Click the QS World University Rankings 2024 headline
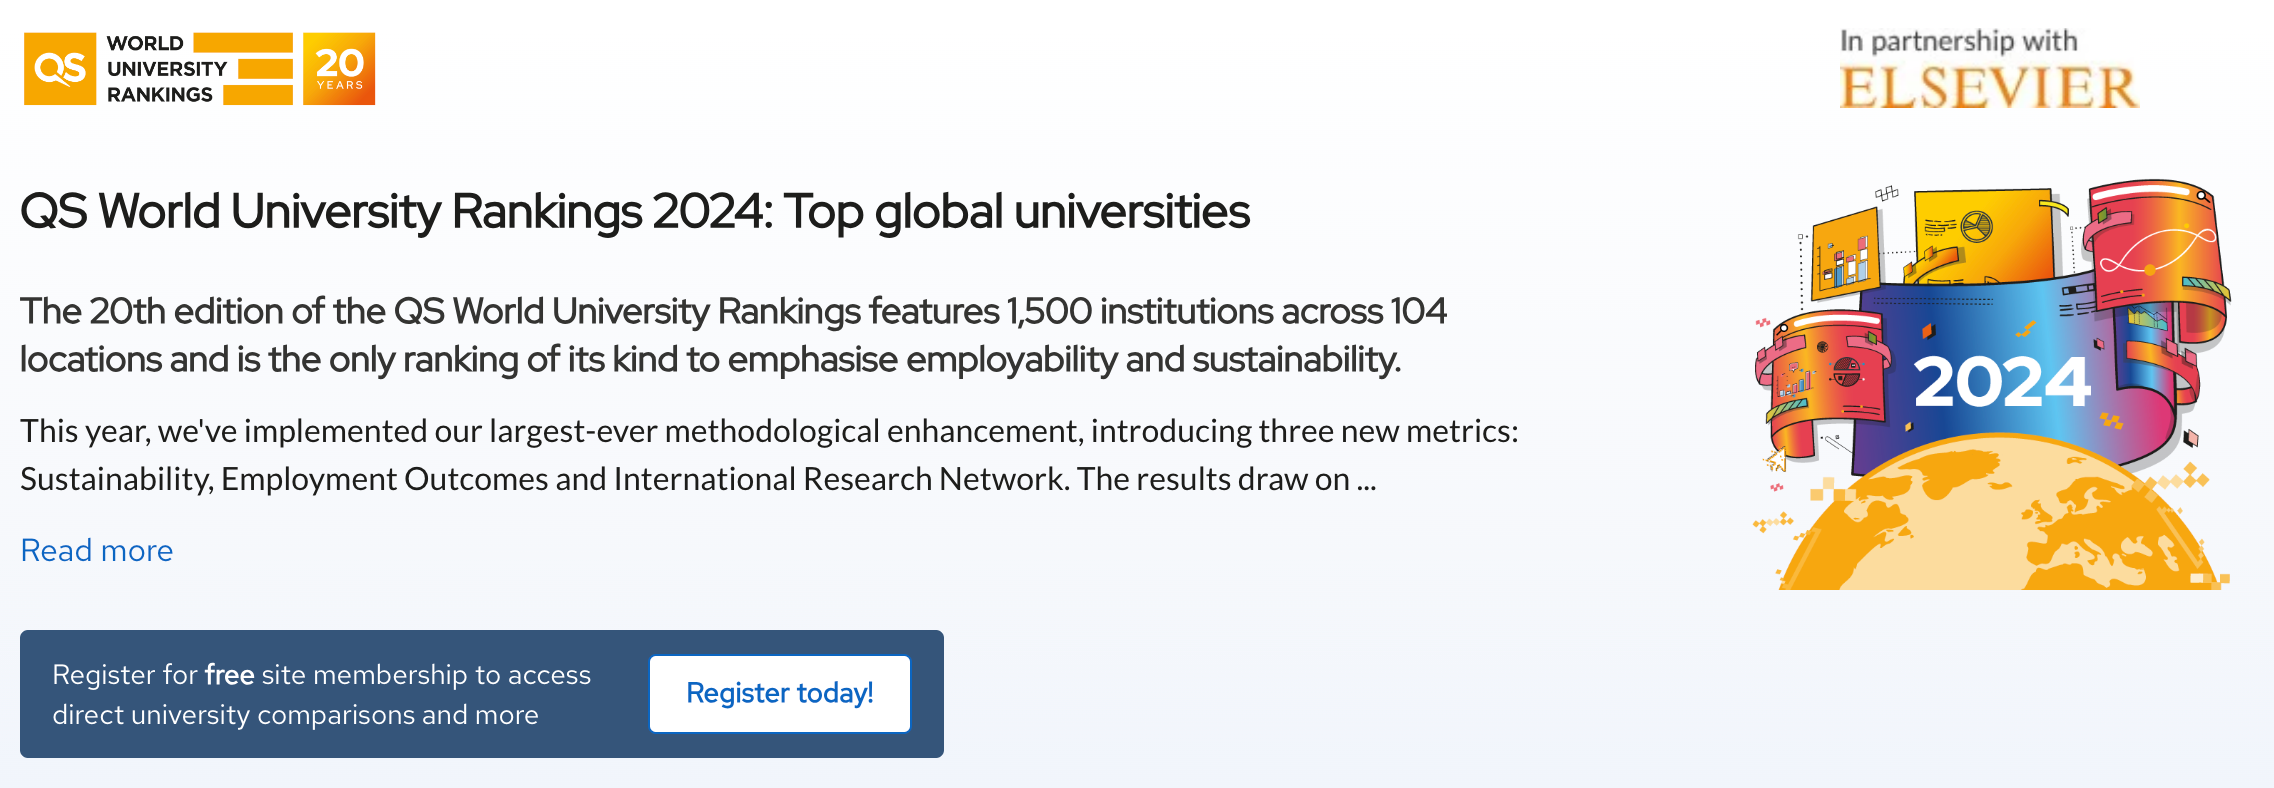2274x788 pixels. 634,211
